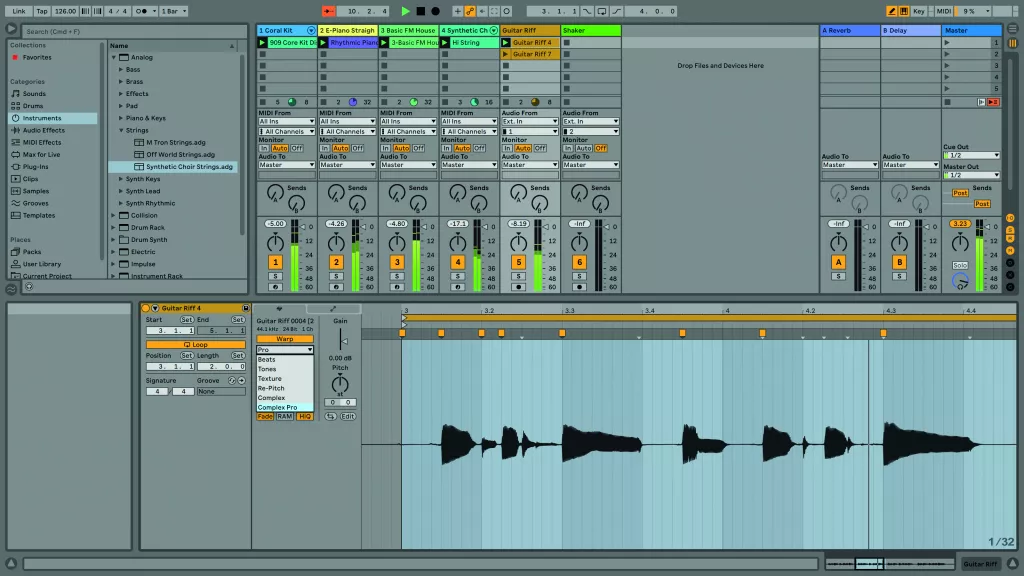
Task: Toggle the clip Loop switch
Action: tap(195, 344)
